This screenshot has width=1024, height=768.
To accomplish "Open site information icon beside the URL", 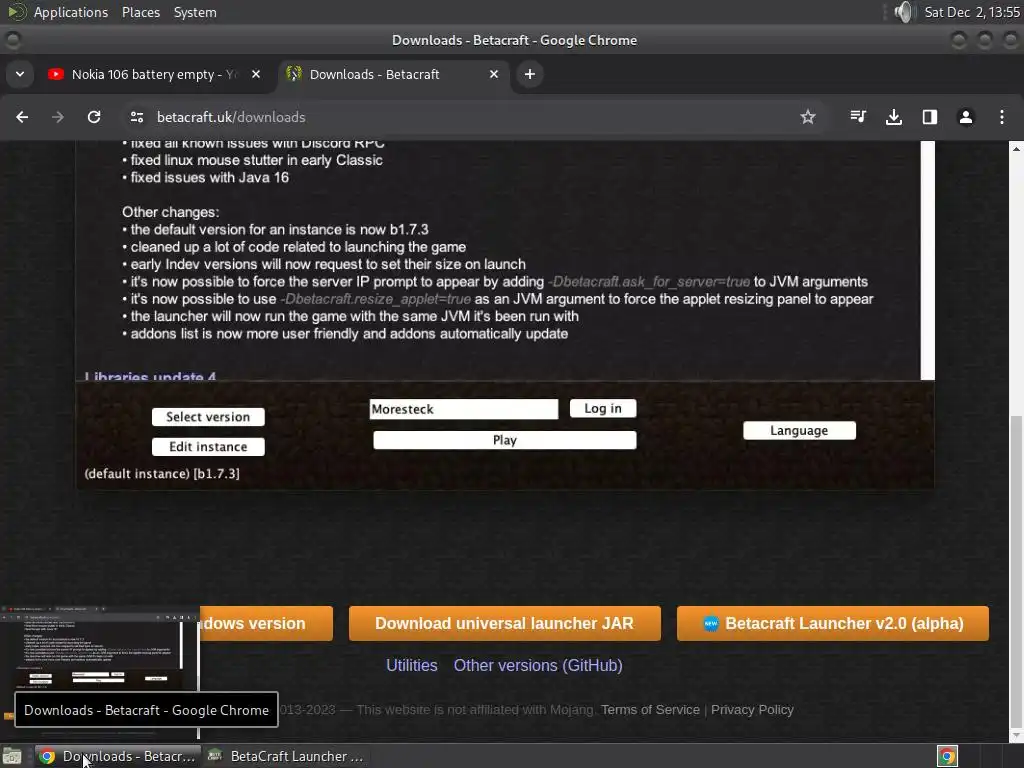I will (x=137, y=117).
